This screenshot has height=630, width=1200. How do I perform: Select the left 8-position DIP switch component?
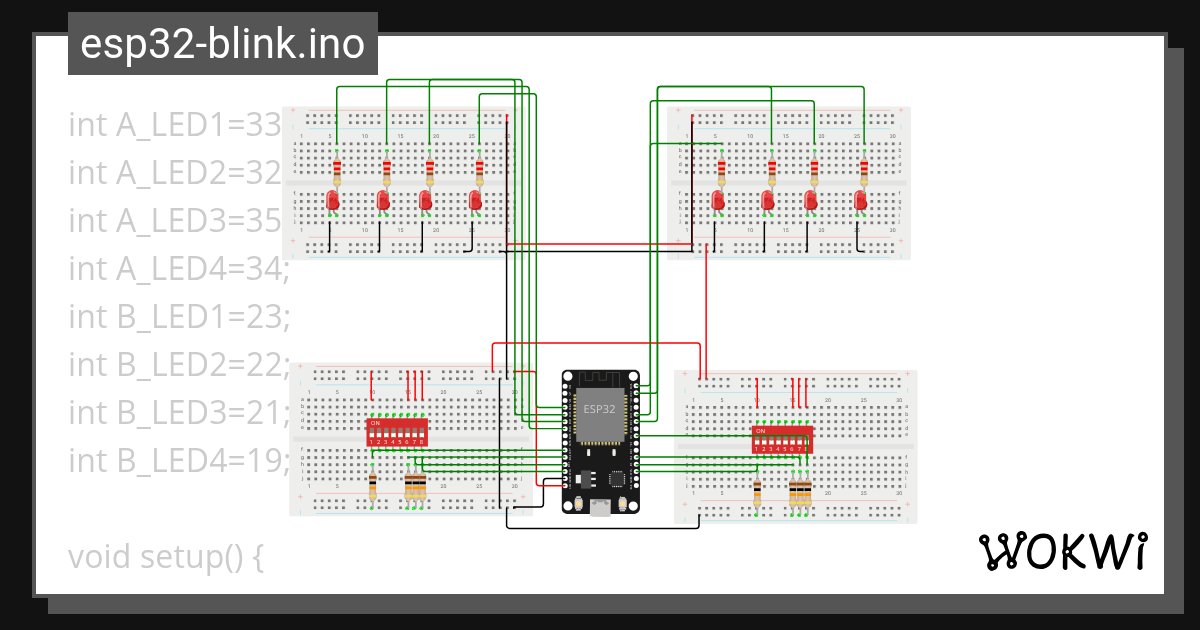click(397, 432)
